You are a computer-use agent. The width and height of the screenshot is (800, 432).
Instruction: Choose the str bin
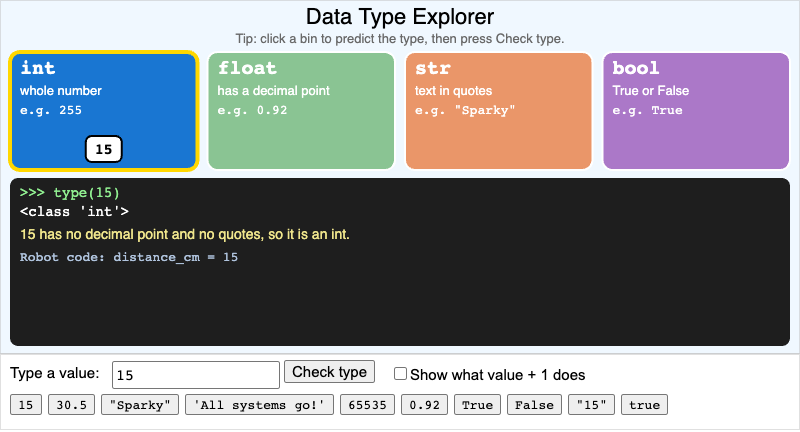(x=498, y=111)
